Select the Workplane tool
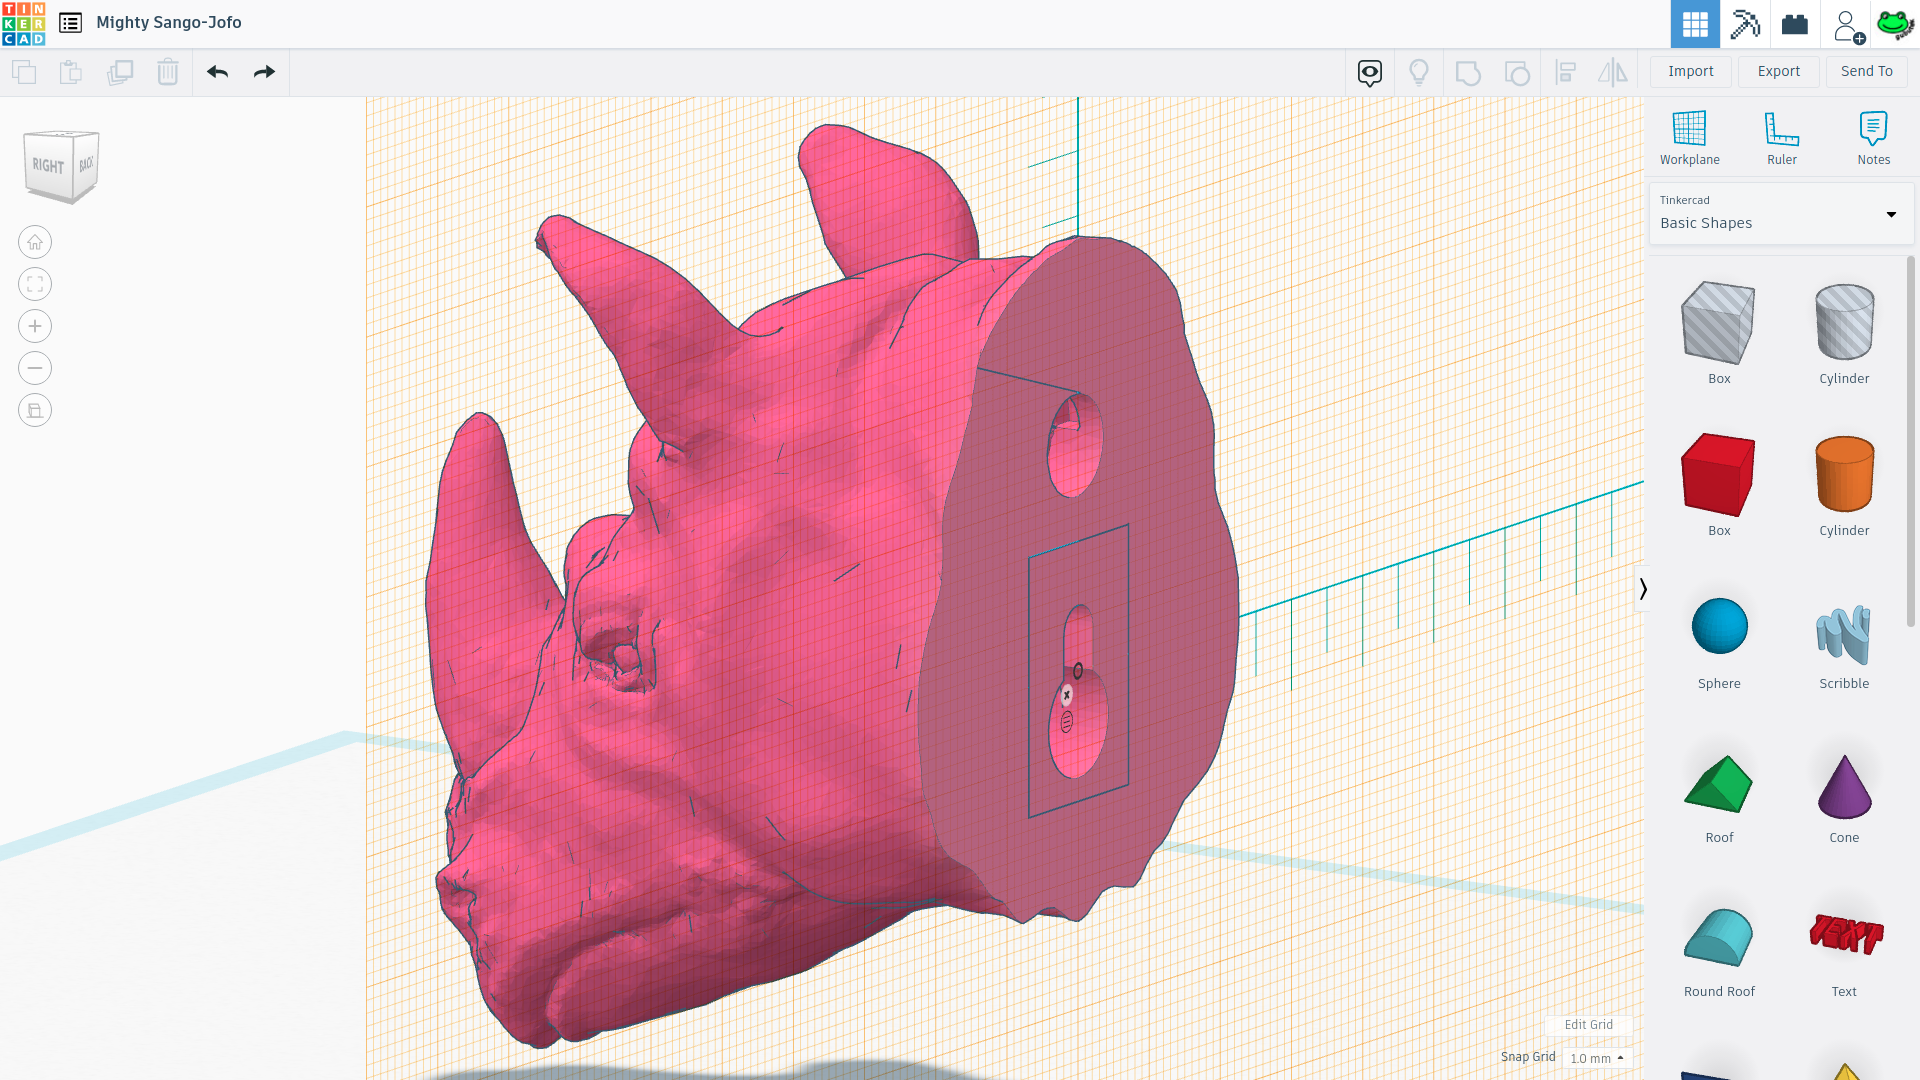This screenshot has height=1080, width=1920. pyautogui.click(x=1690, y=138)
